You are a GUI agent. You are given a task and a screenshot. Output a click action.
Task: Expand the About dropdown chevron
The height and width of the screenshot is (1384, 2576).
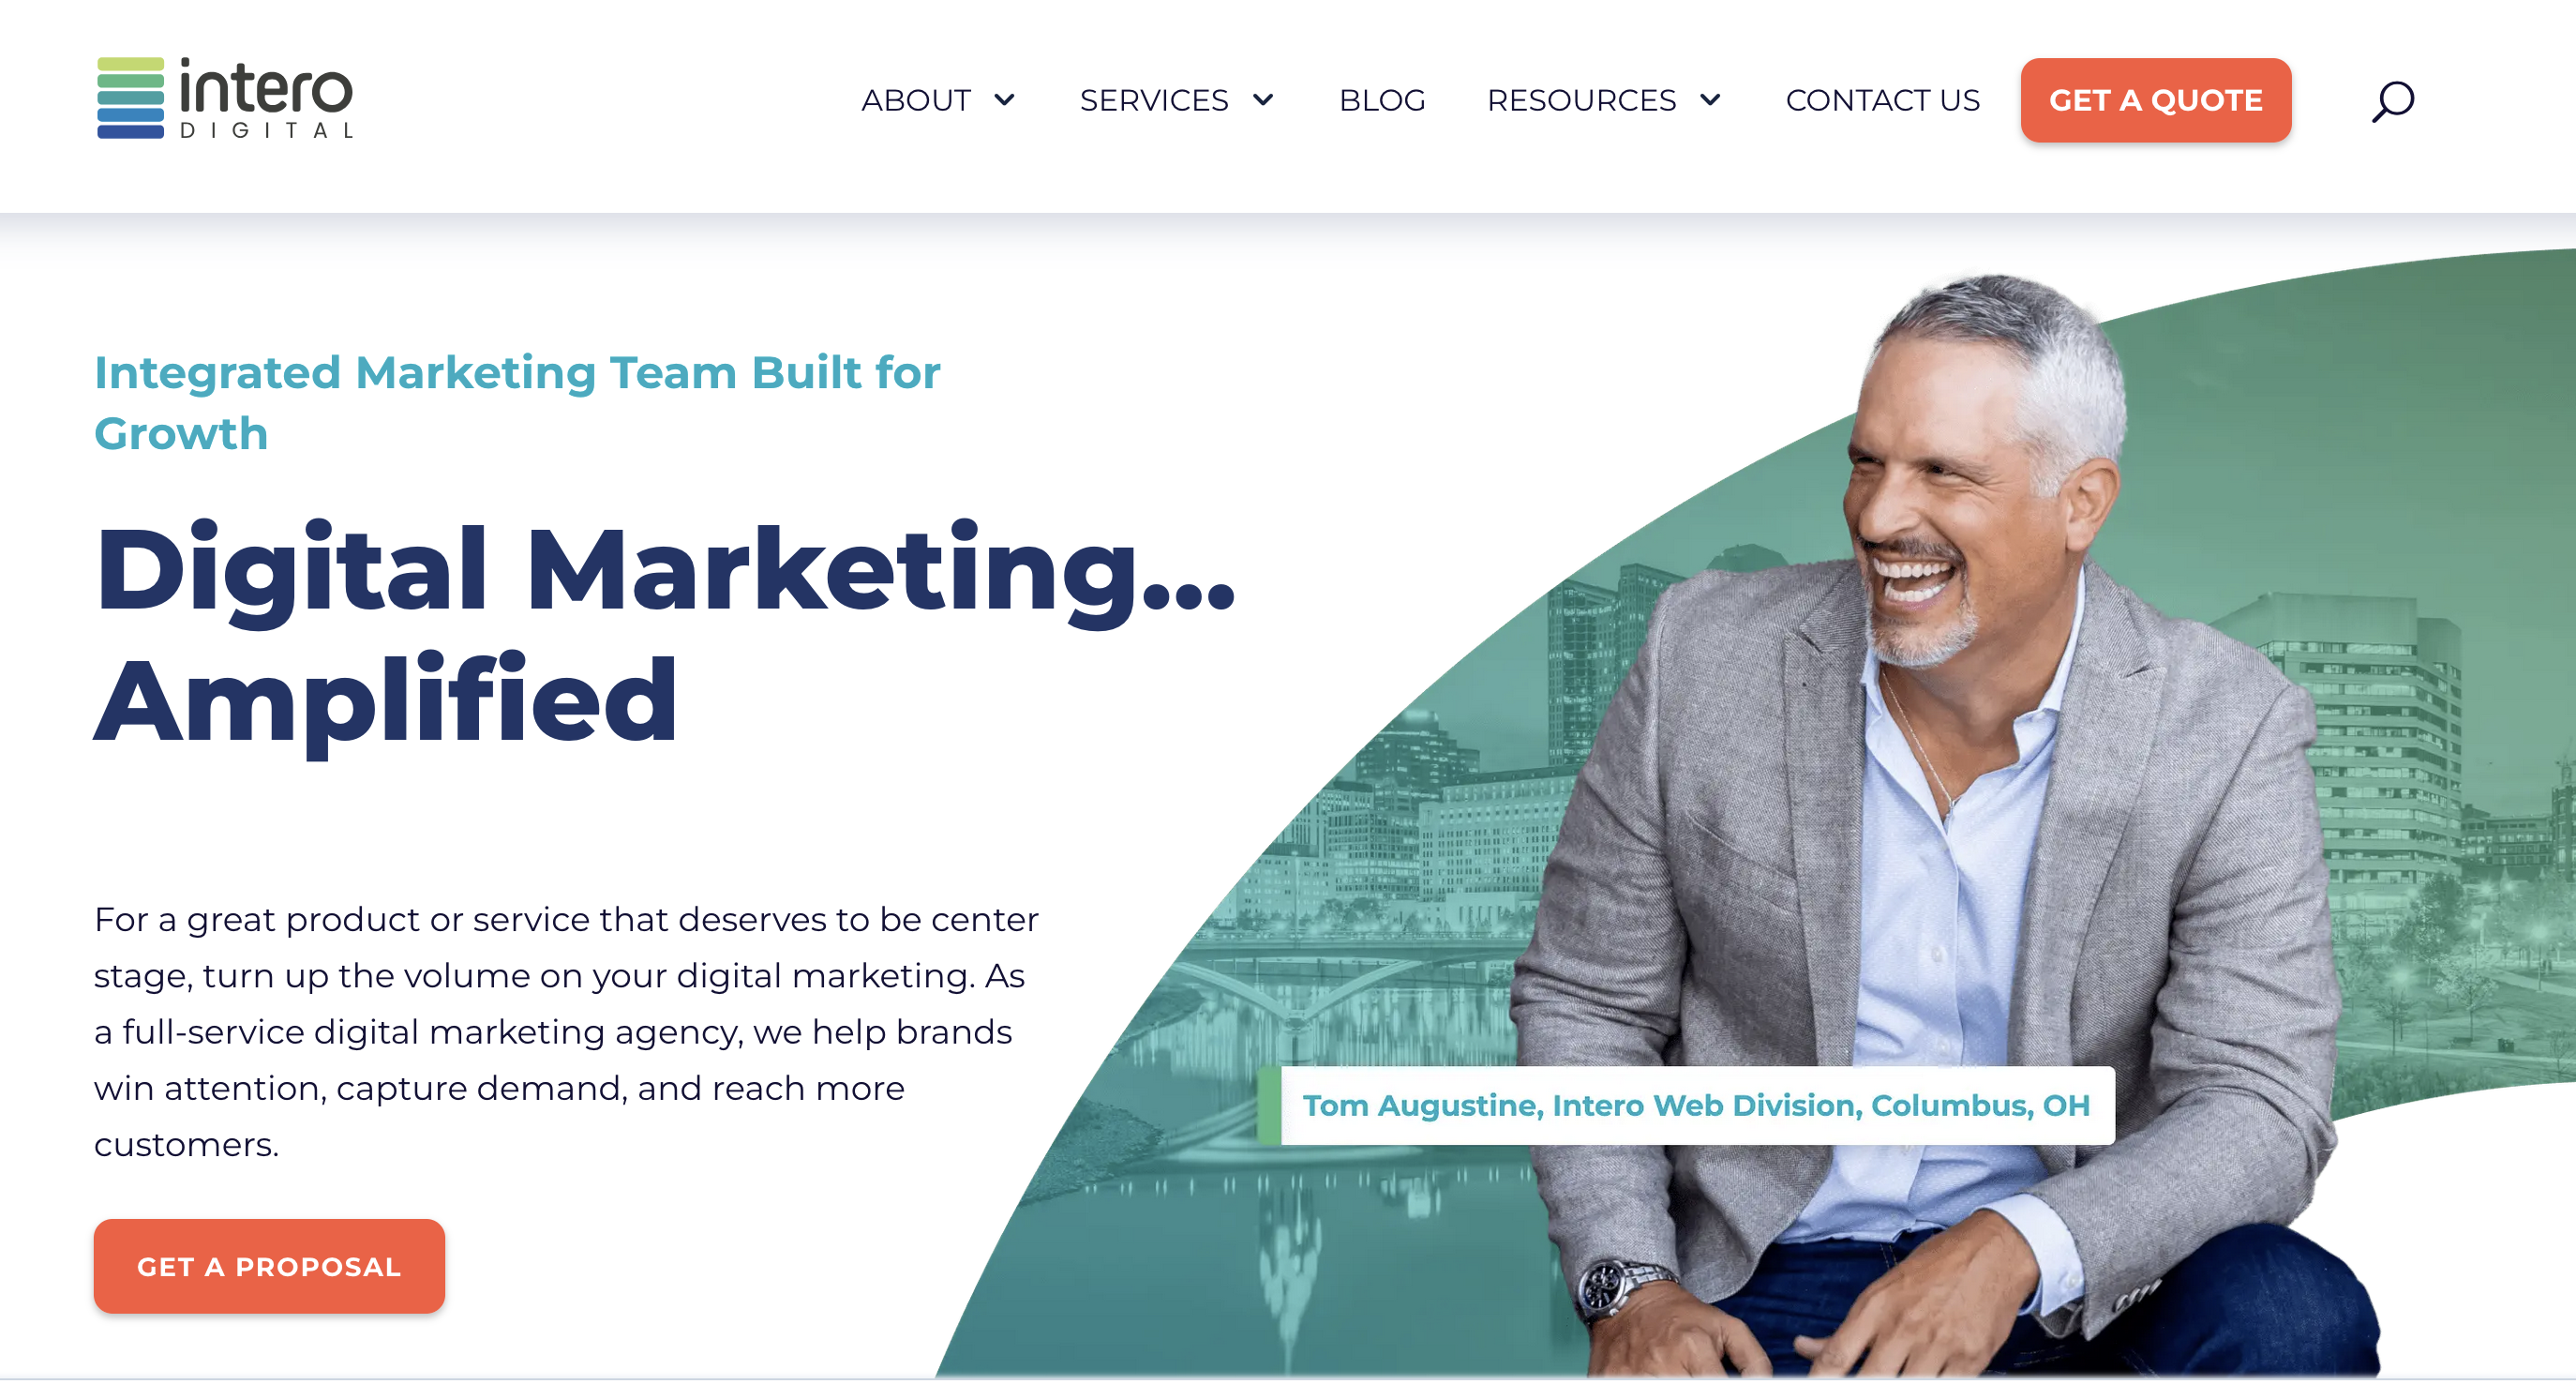tap(1004, 99)
